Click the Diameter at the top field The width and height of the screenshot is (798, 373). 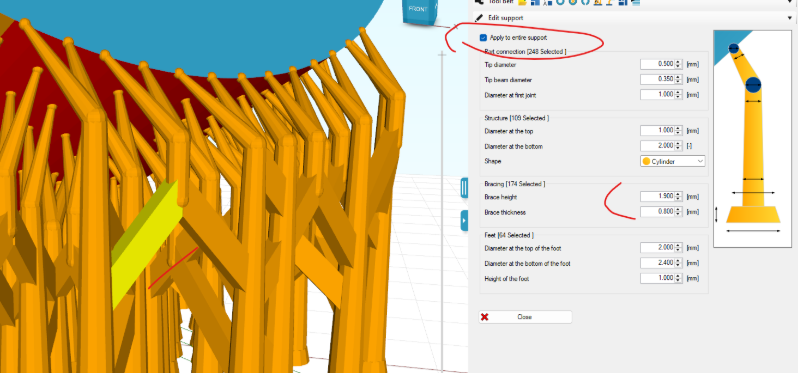[657, 131]
